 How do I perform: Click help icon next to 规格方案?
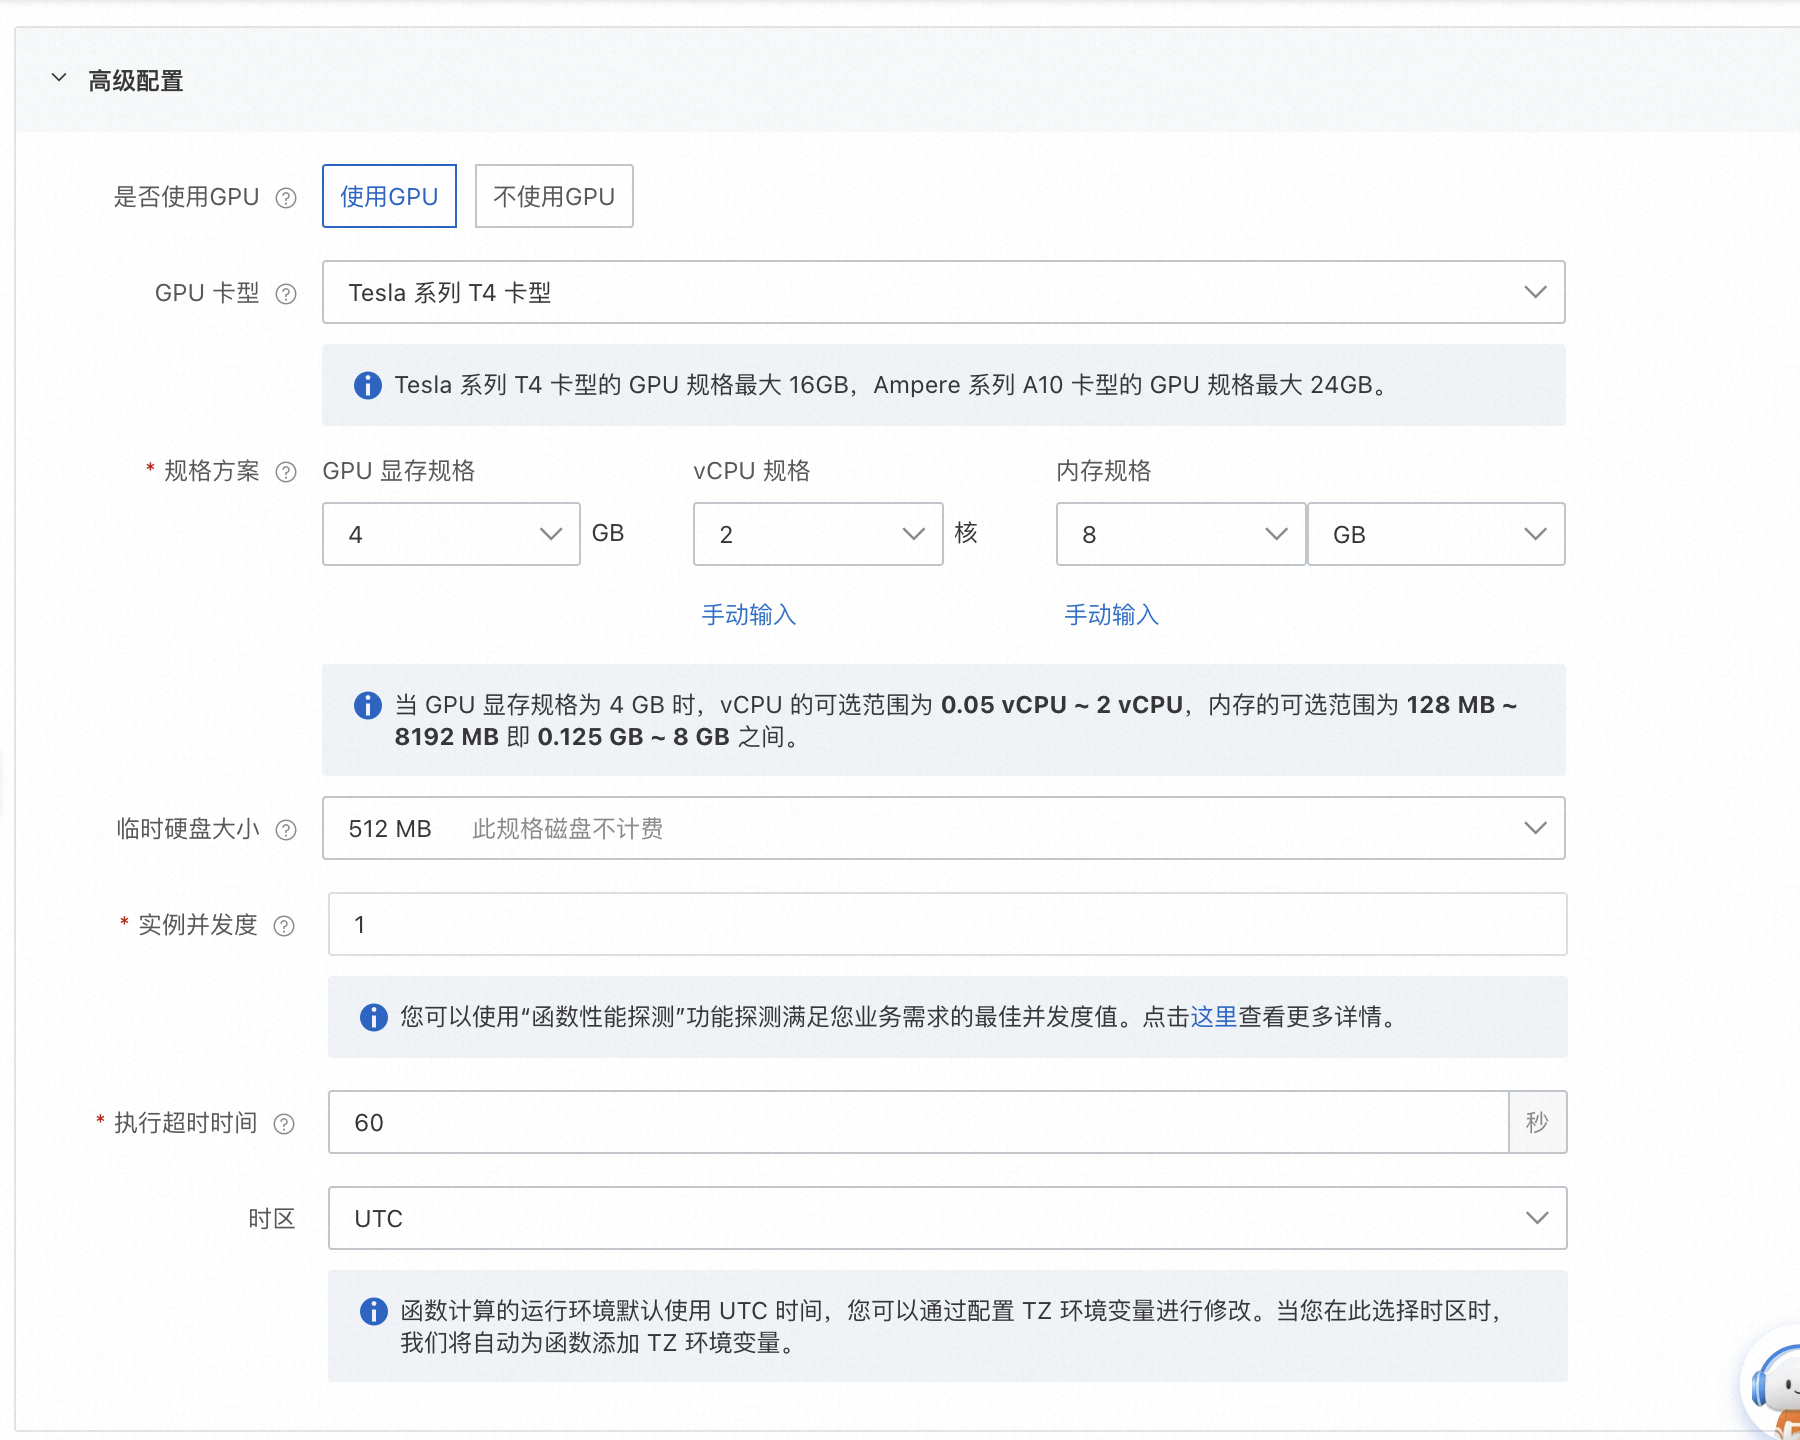pos(286,472)
